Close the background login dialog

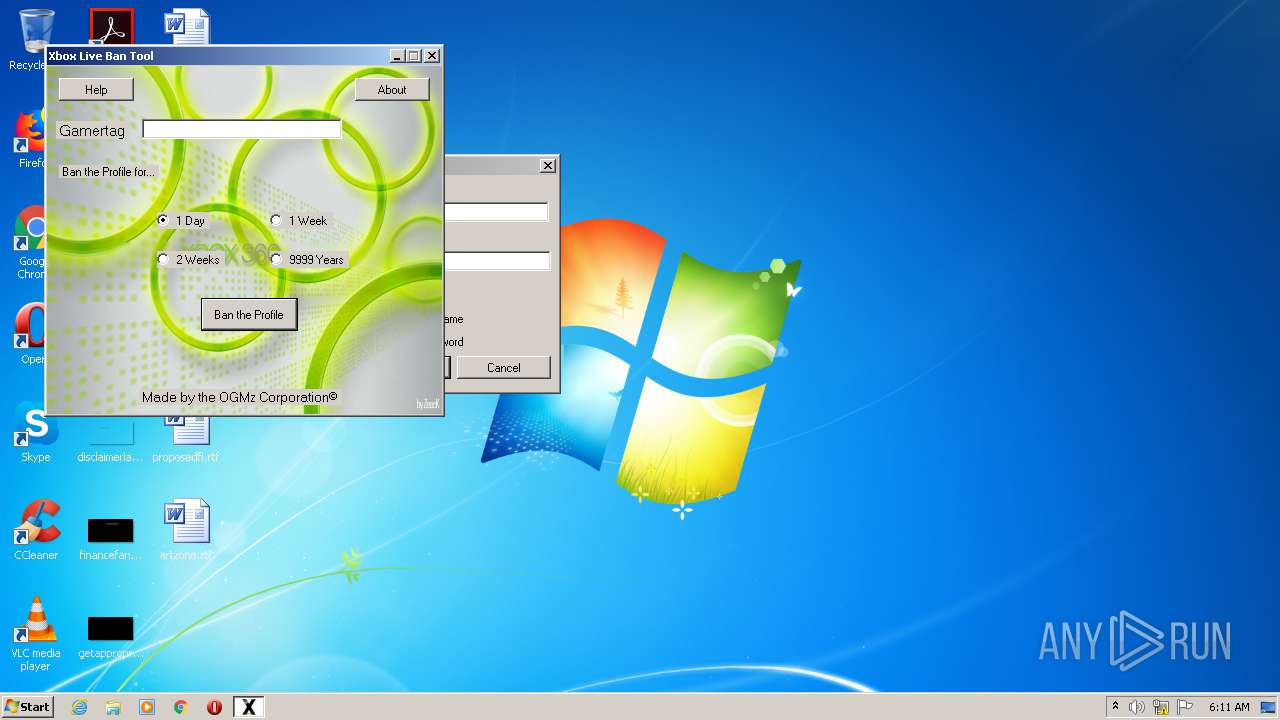(x=547, y=166)
